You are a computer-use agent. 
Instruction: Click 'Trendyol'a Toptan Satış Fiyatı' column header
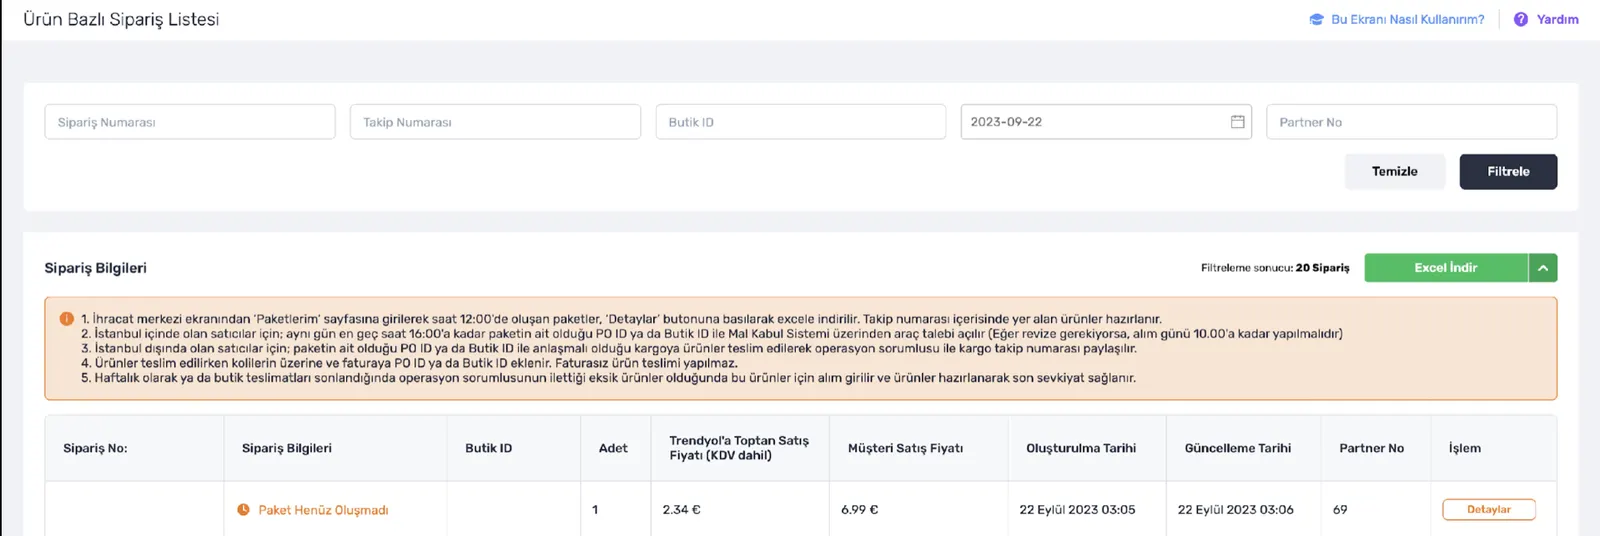(x=739, y=448)
